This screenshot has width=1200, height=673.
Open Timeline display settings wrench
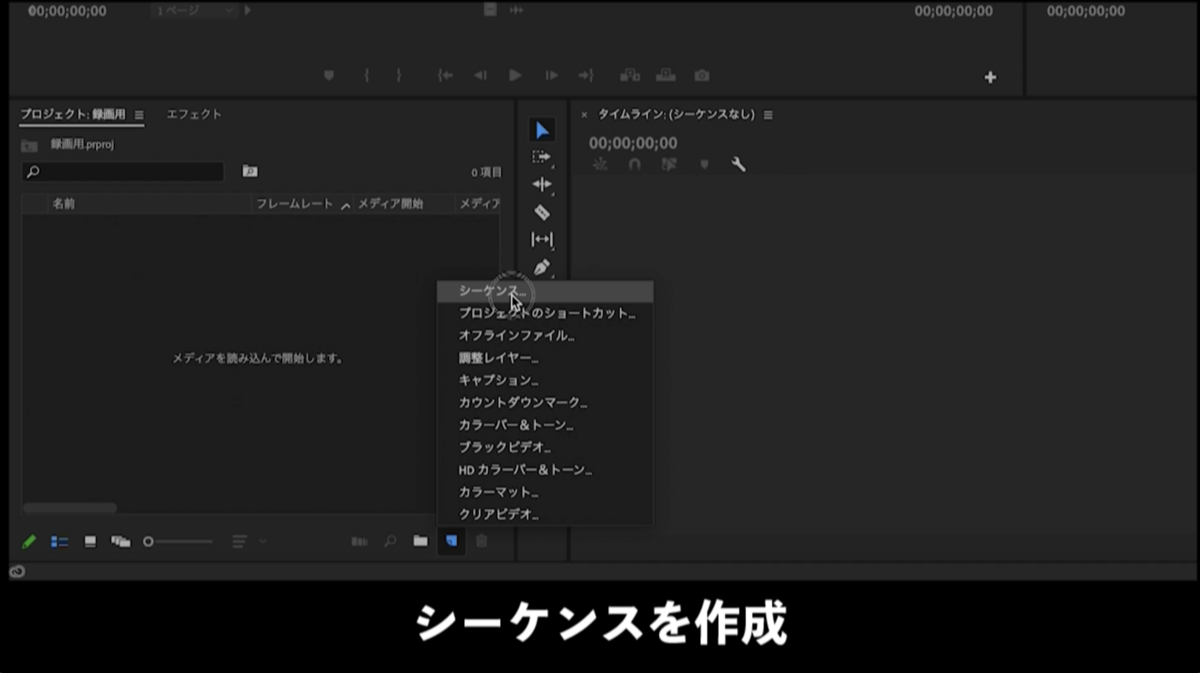pyautogui.click(x=738, y=165)
